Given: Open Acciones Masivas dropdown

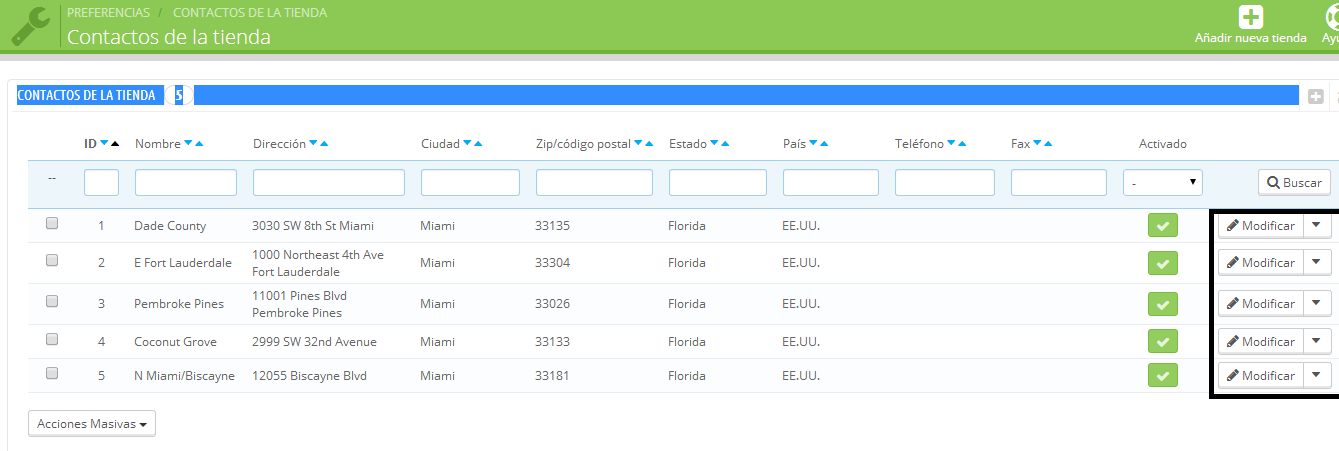Looking at the screenshot, I should pyautogui.click(x=92, y=424).
